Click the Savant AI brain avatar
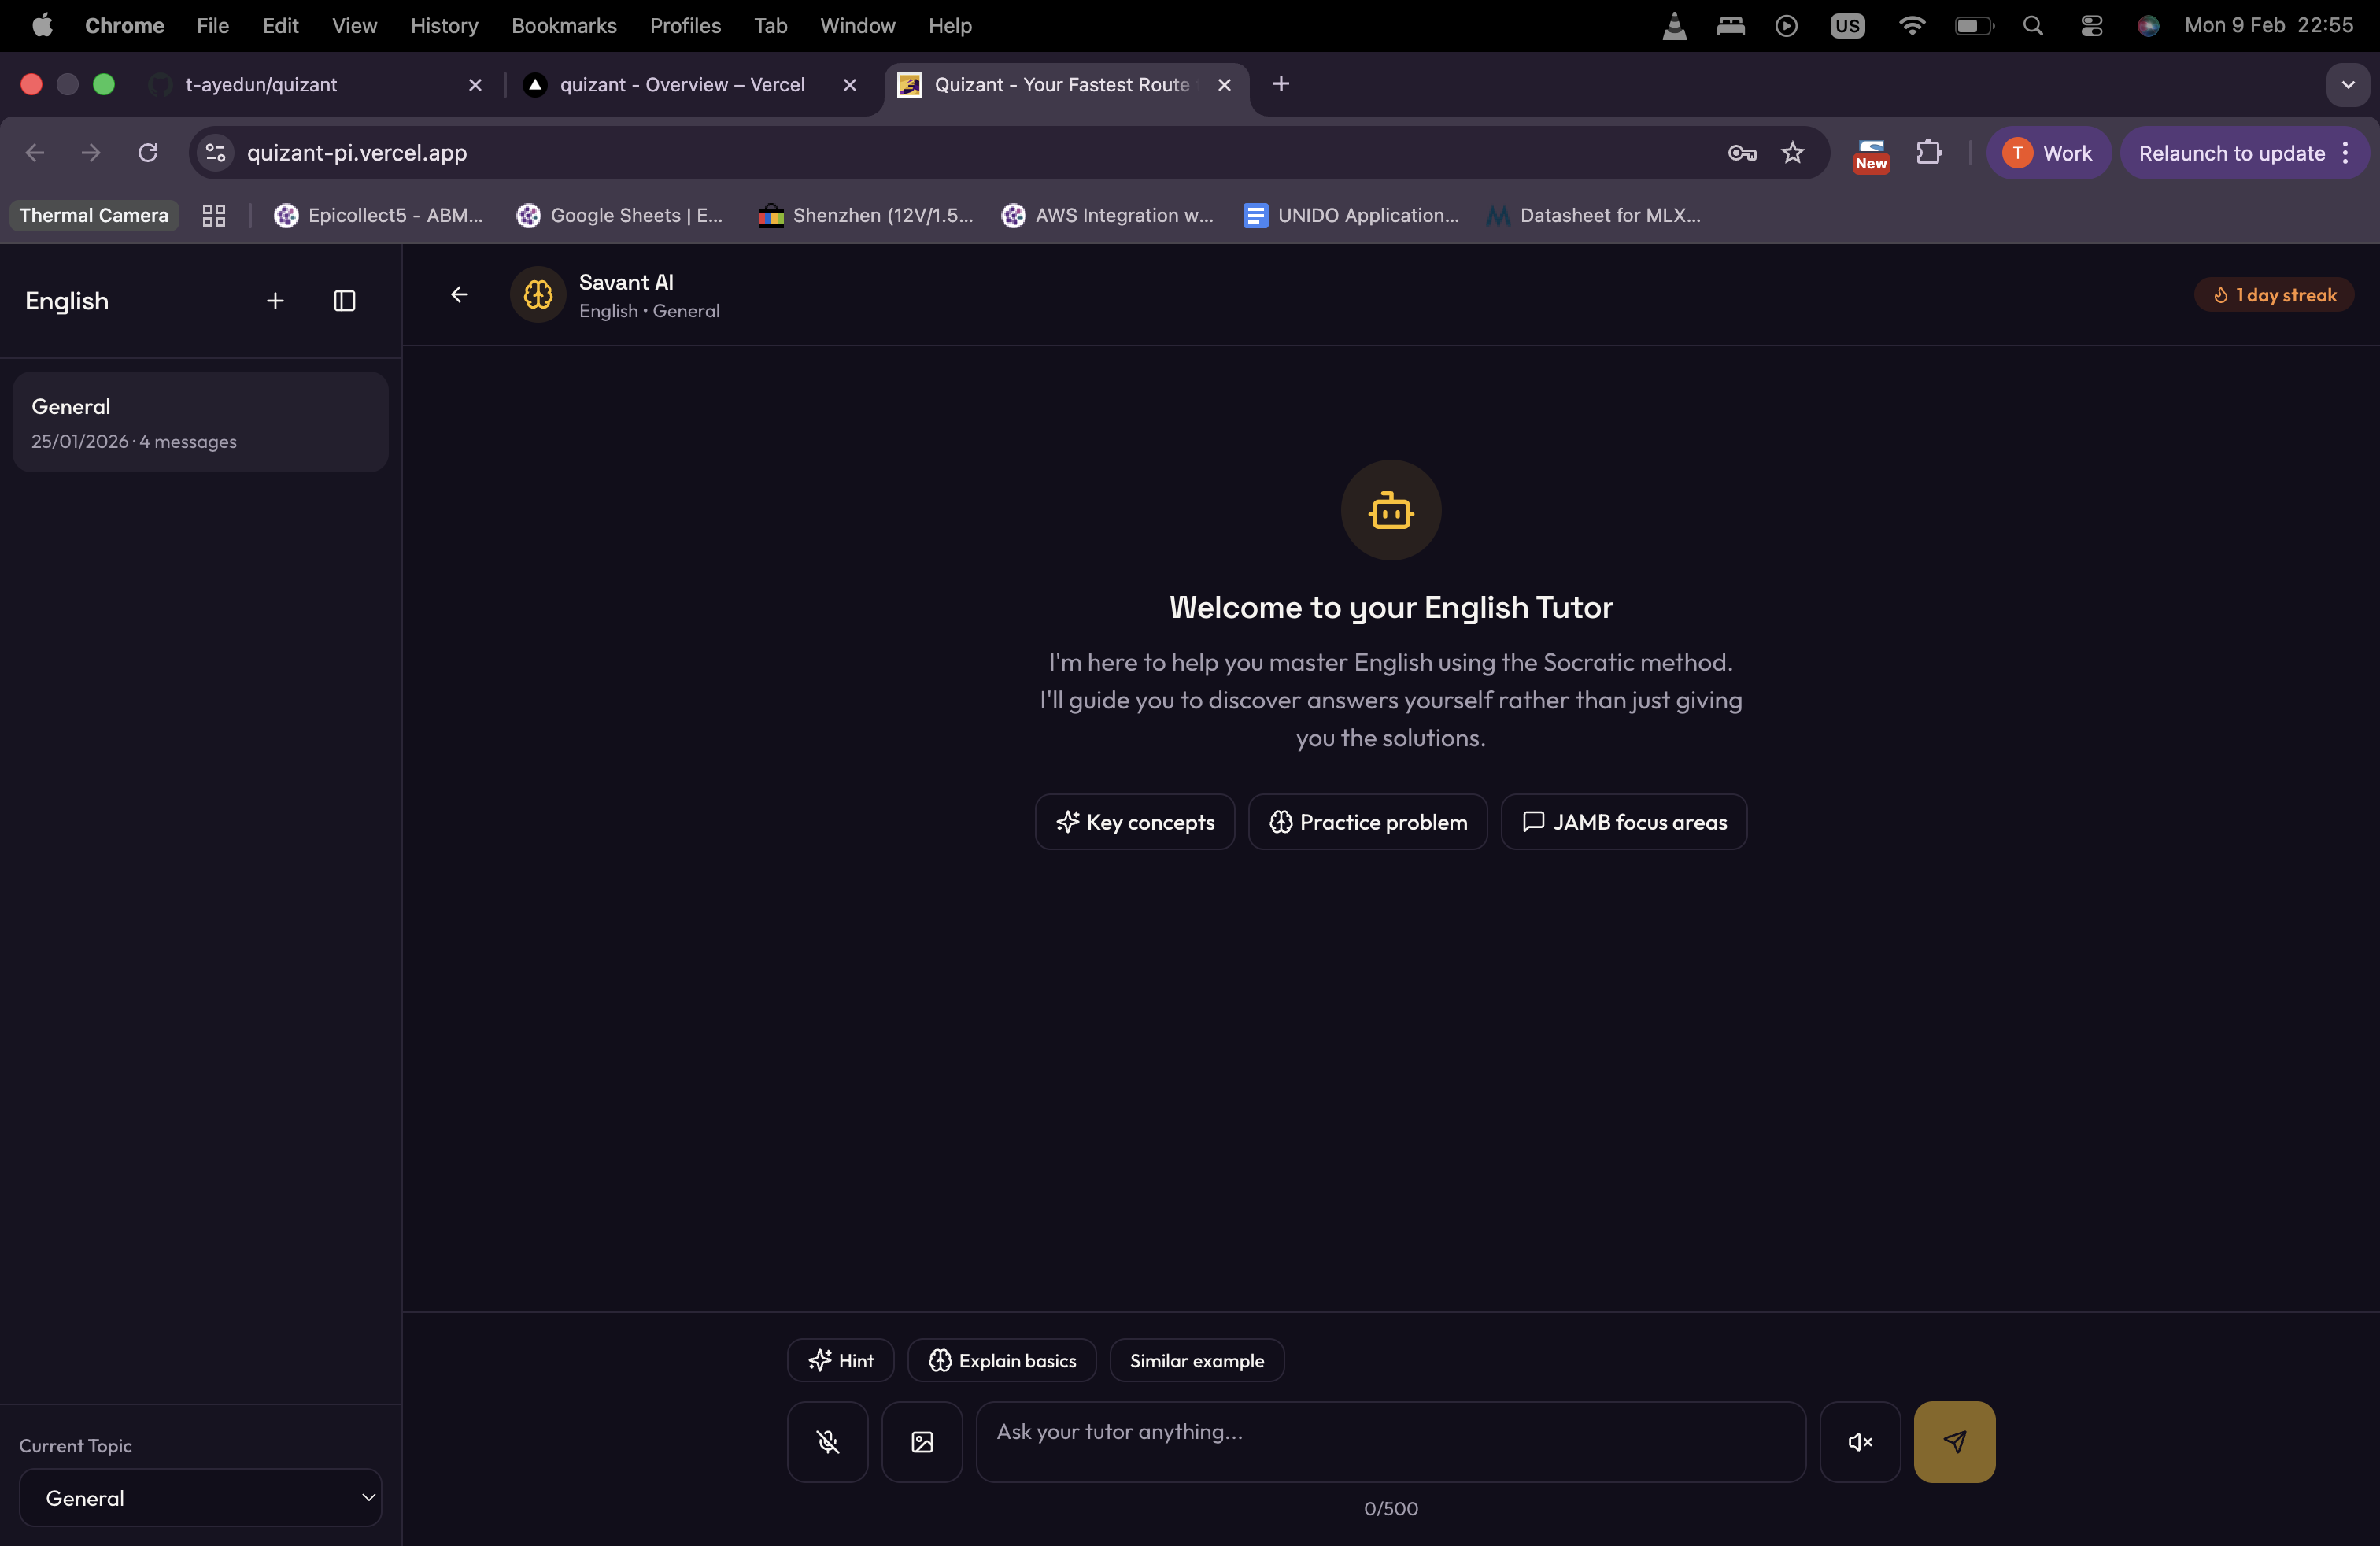The height and width of the screenshot is (1546, 2380). click(538, 294)
